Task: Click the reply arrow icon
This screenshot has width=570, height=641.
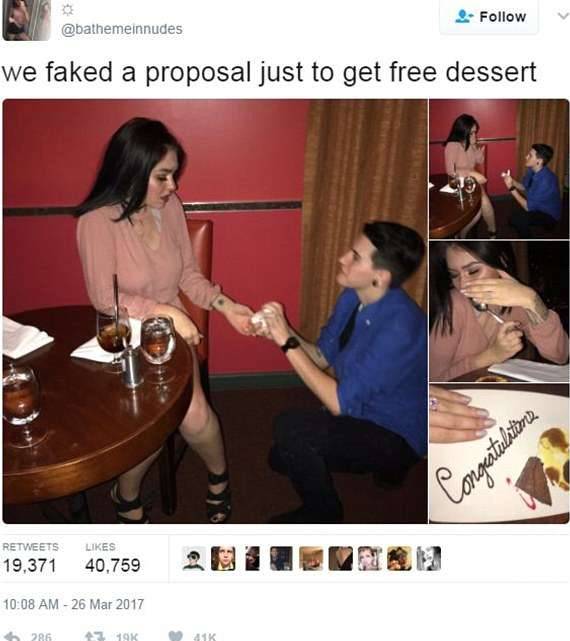Action: (14, 637)
